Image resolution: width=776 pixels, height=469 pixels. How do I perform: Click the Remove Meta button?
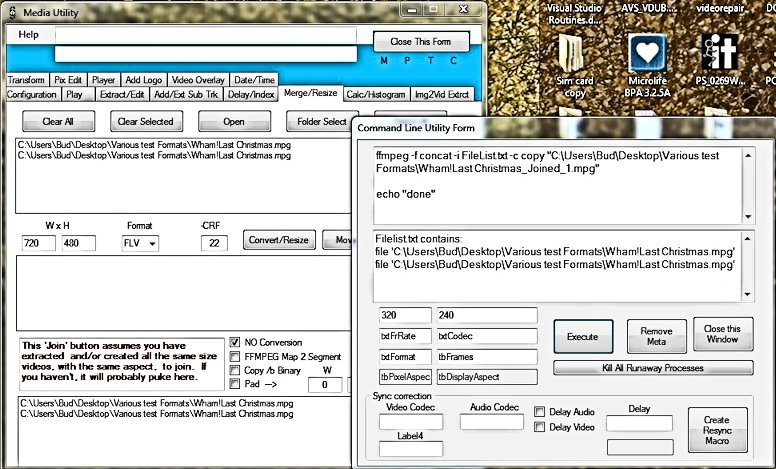tap(657, 336)
